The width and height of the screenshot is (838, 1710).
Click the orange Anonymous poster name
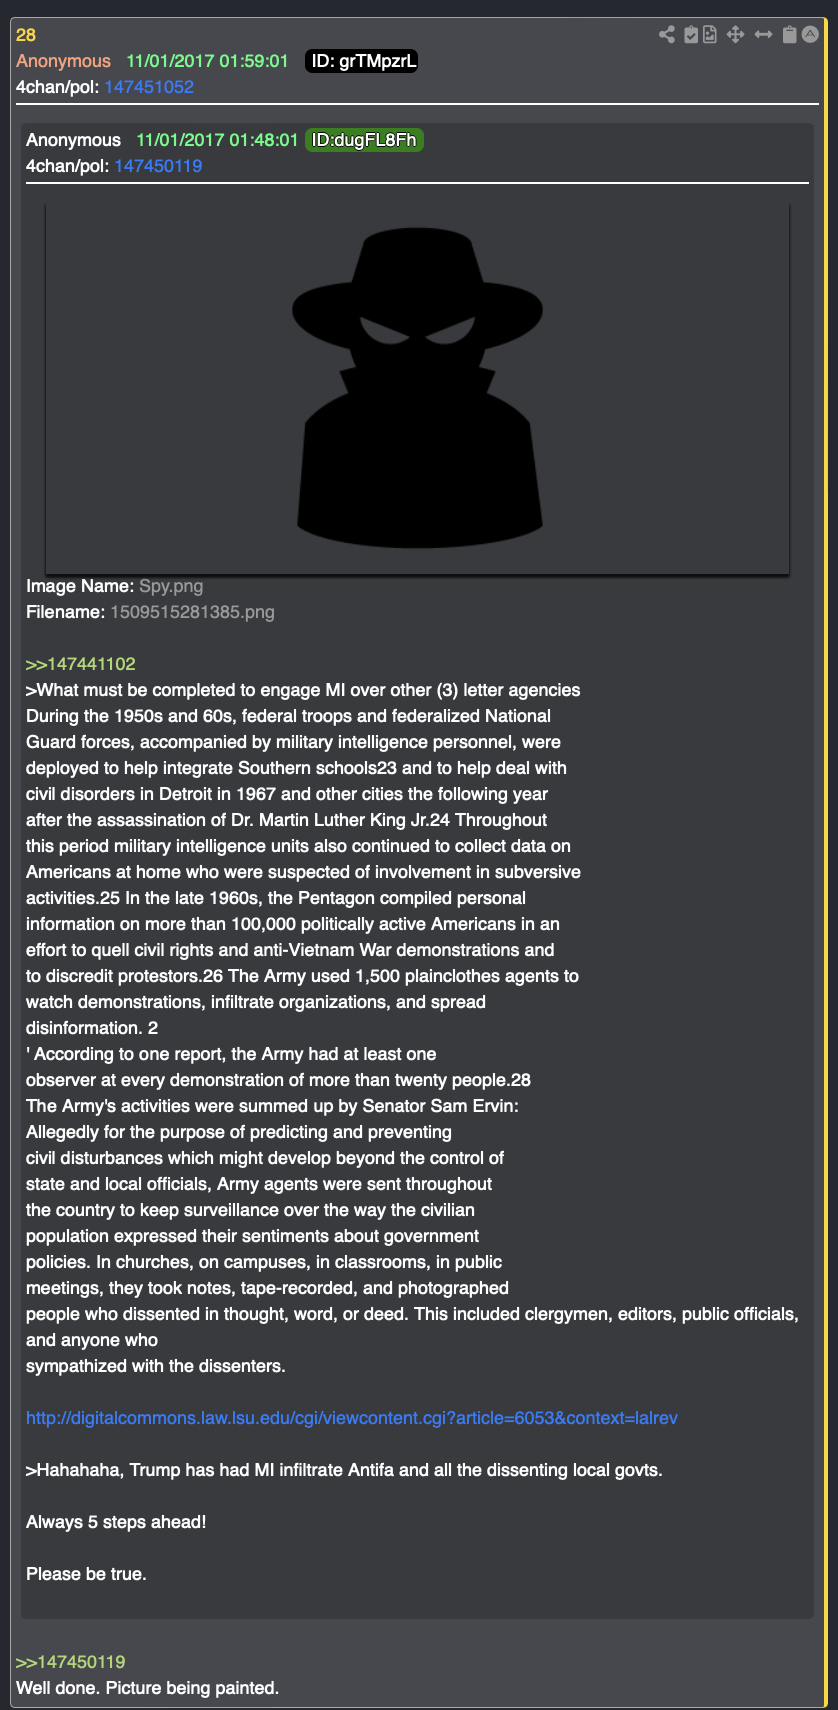(63, 61)
